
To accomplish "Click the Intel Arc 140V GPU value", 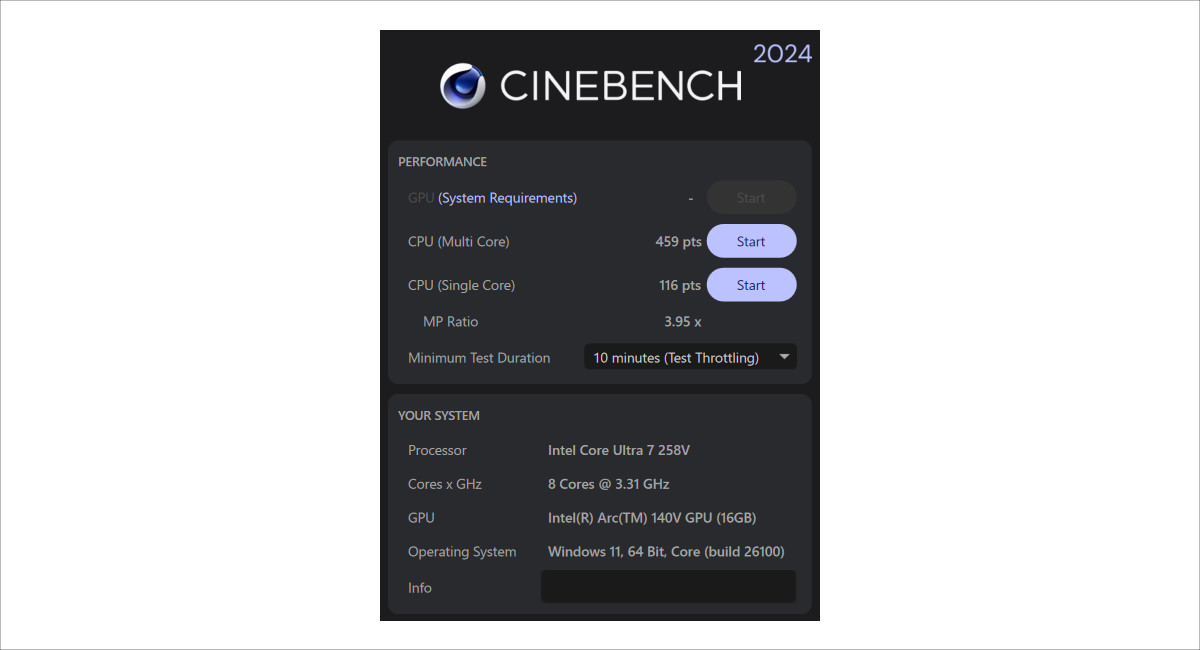I will (x=652, y=518).
